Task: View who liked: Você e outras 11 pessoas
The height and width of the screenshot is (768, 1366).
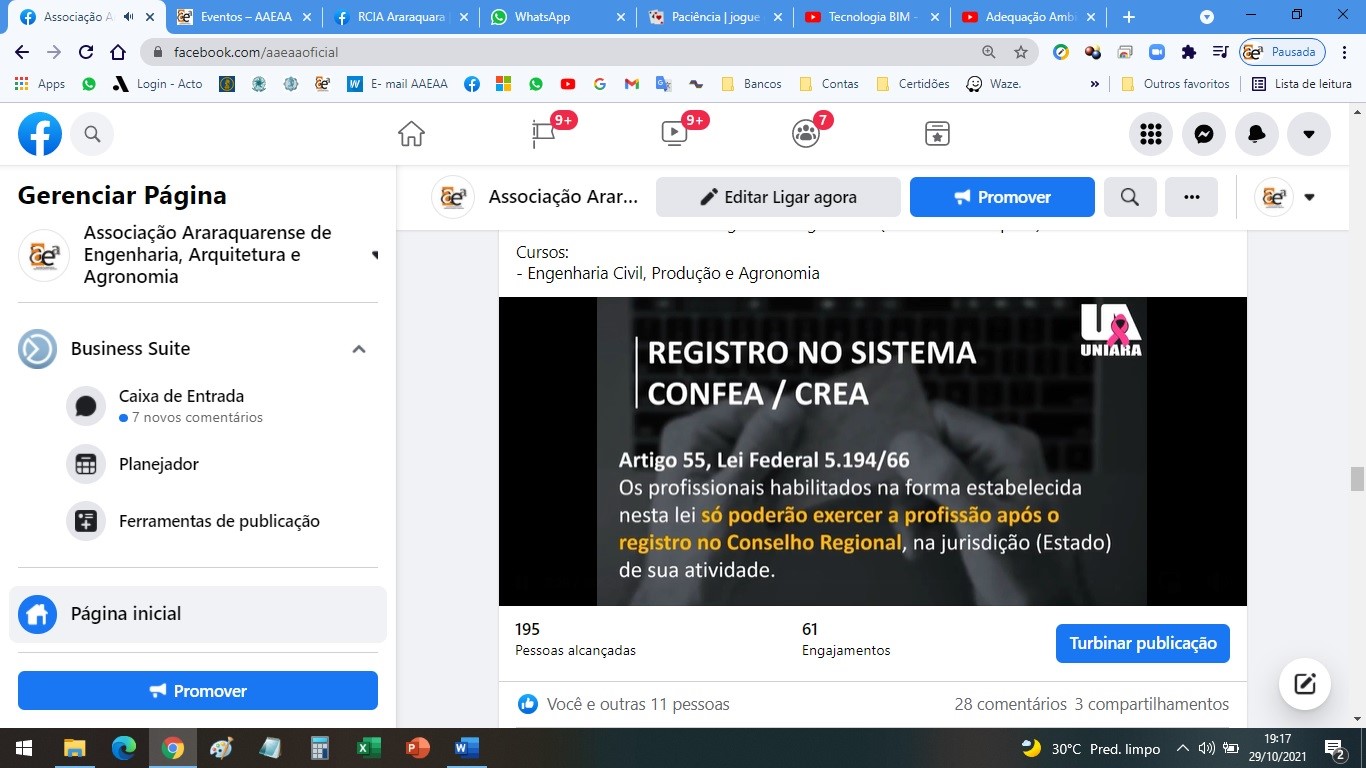Action: (x=638, y=704)
